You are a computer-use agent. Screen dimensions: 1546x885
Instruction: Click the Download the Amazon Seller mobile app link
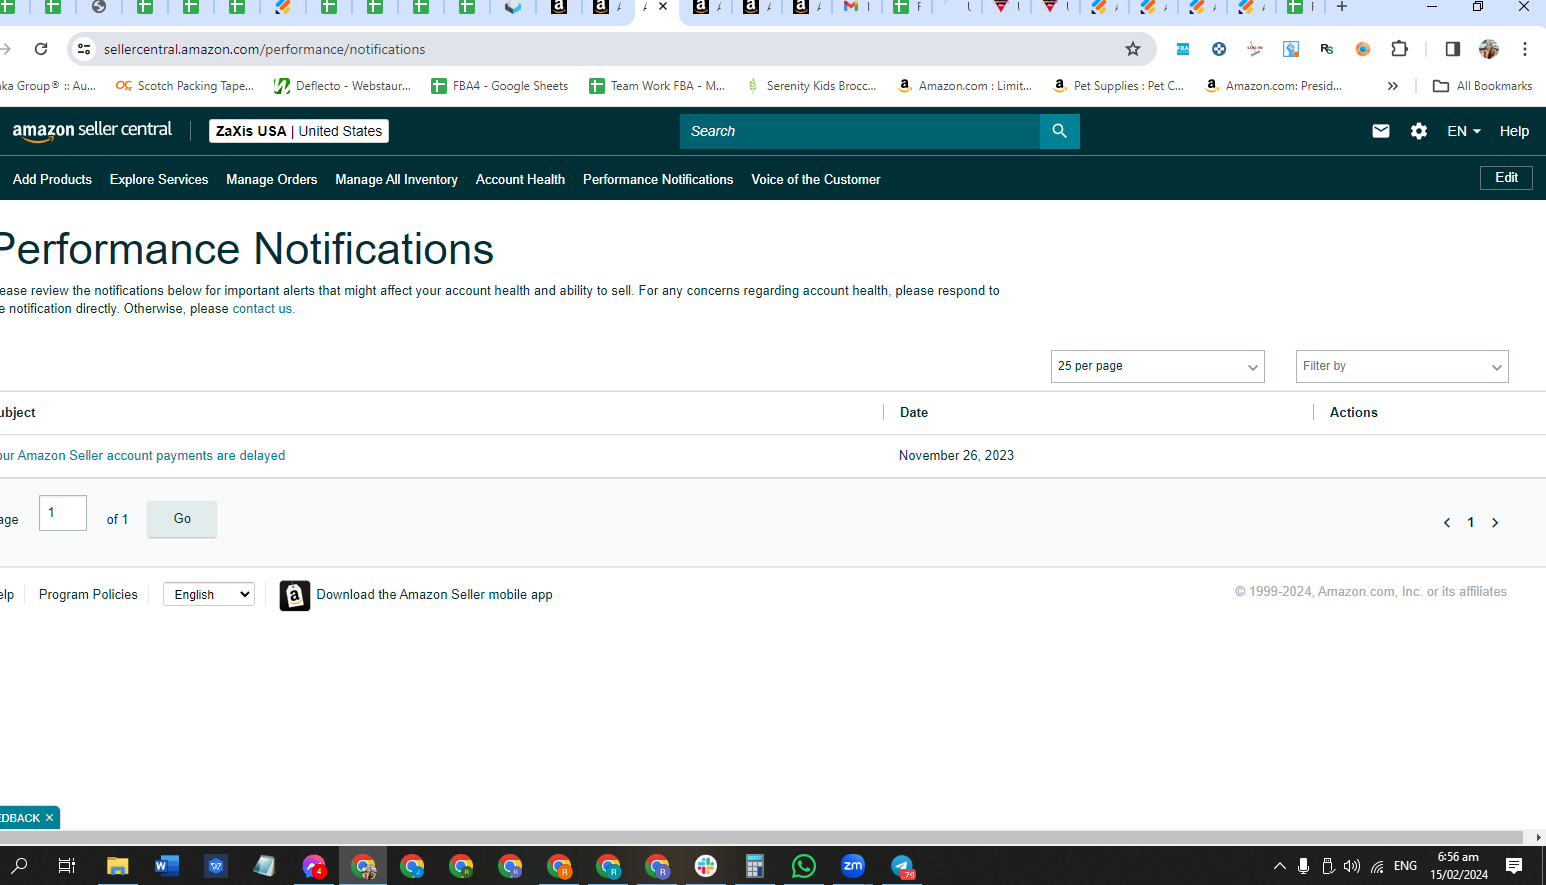(x=435, y=595)
